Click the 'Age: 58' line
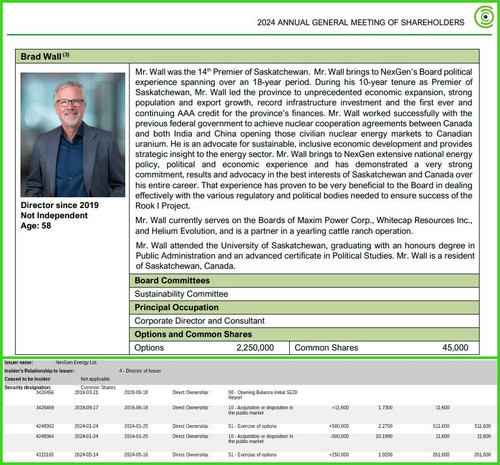The image size is (500, 465). (x=36, y=226)
